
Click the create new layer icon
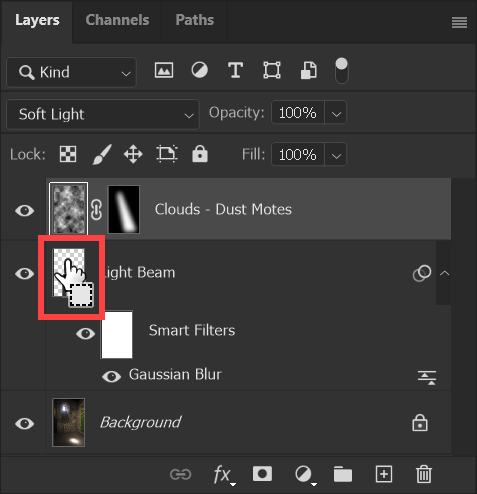(x=384, y=474)
